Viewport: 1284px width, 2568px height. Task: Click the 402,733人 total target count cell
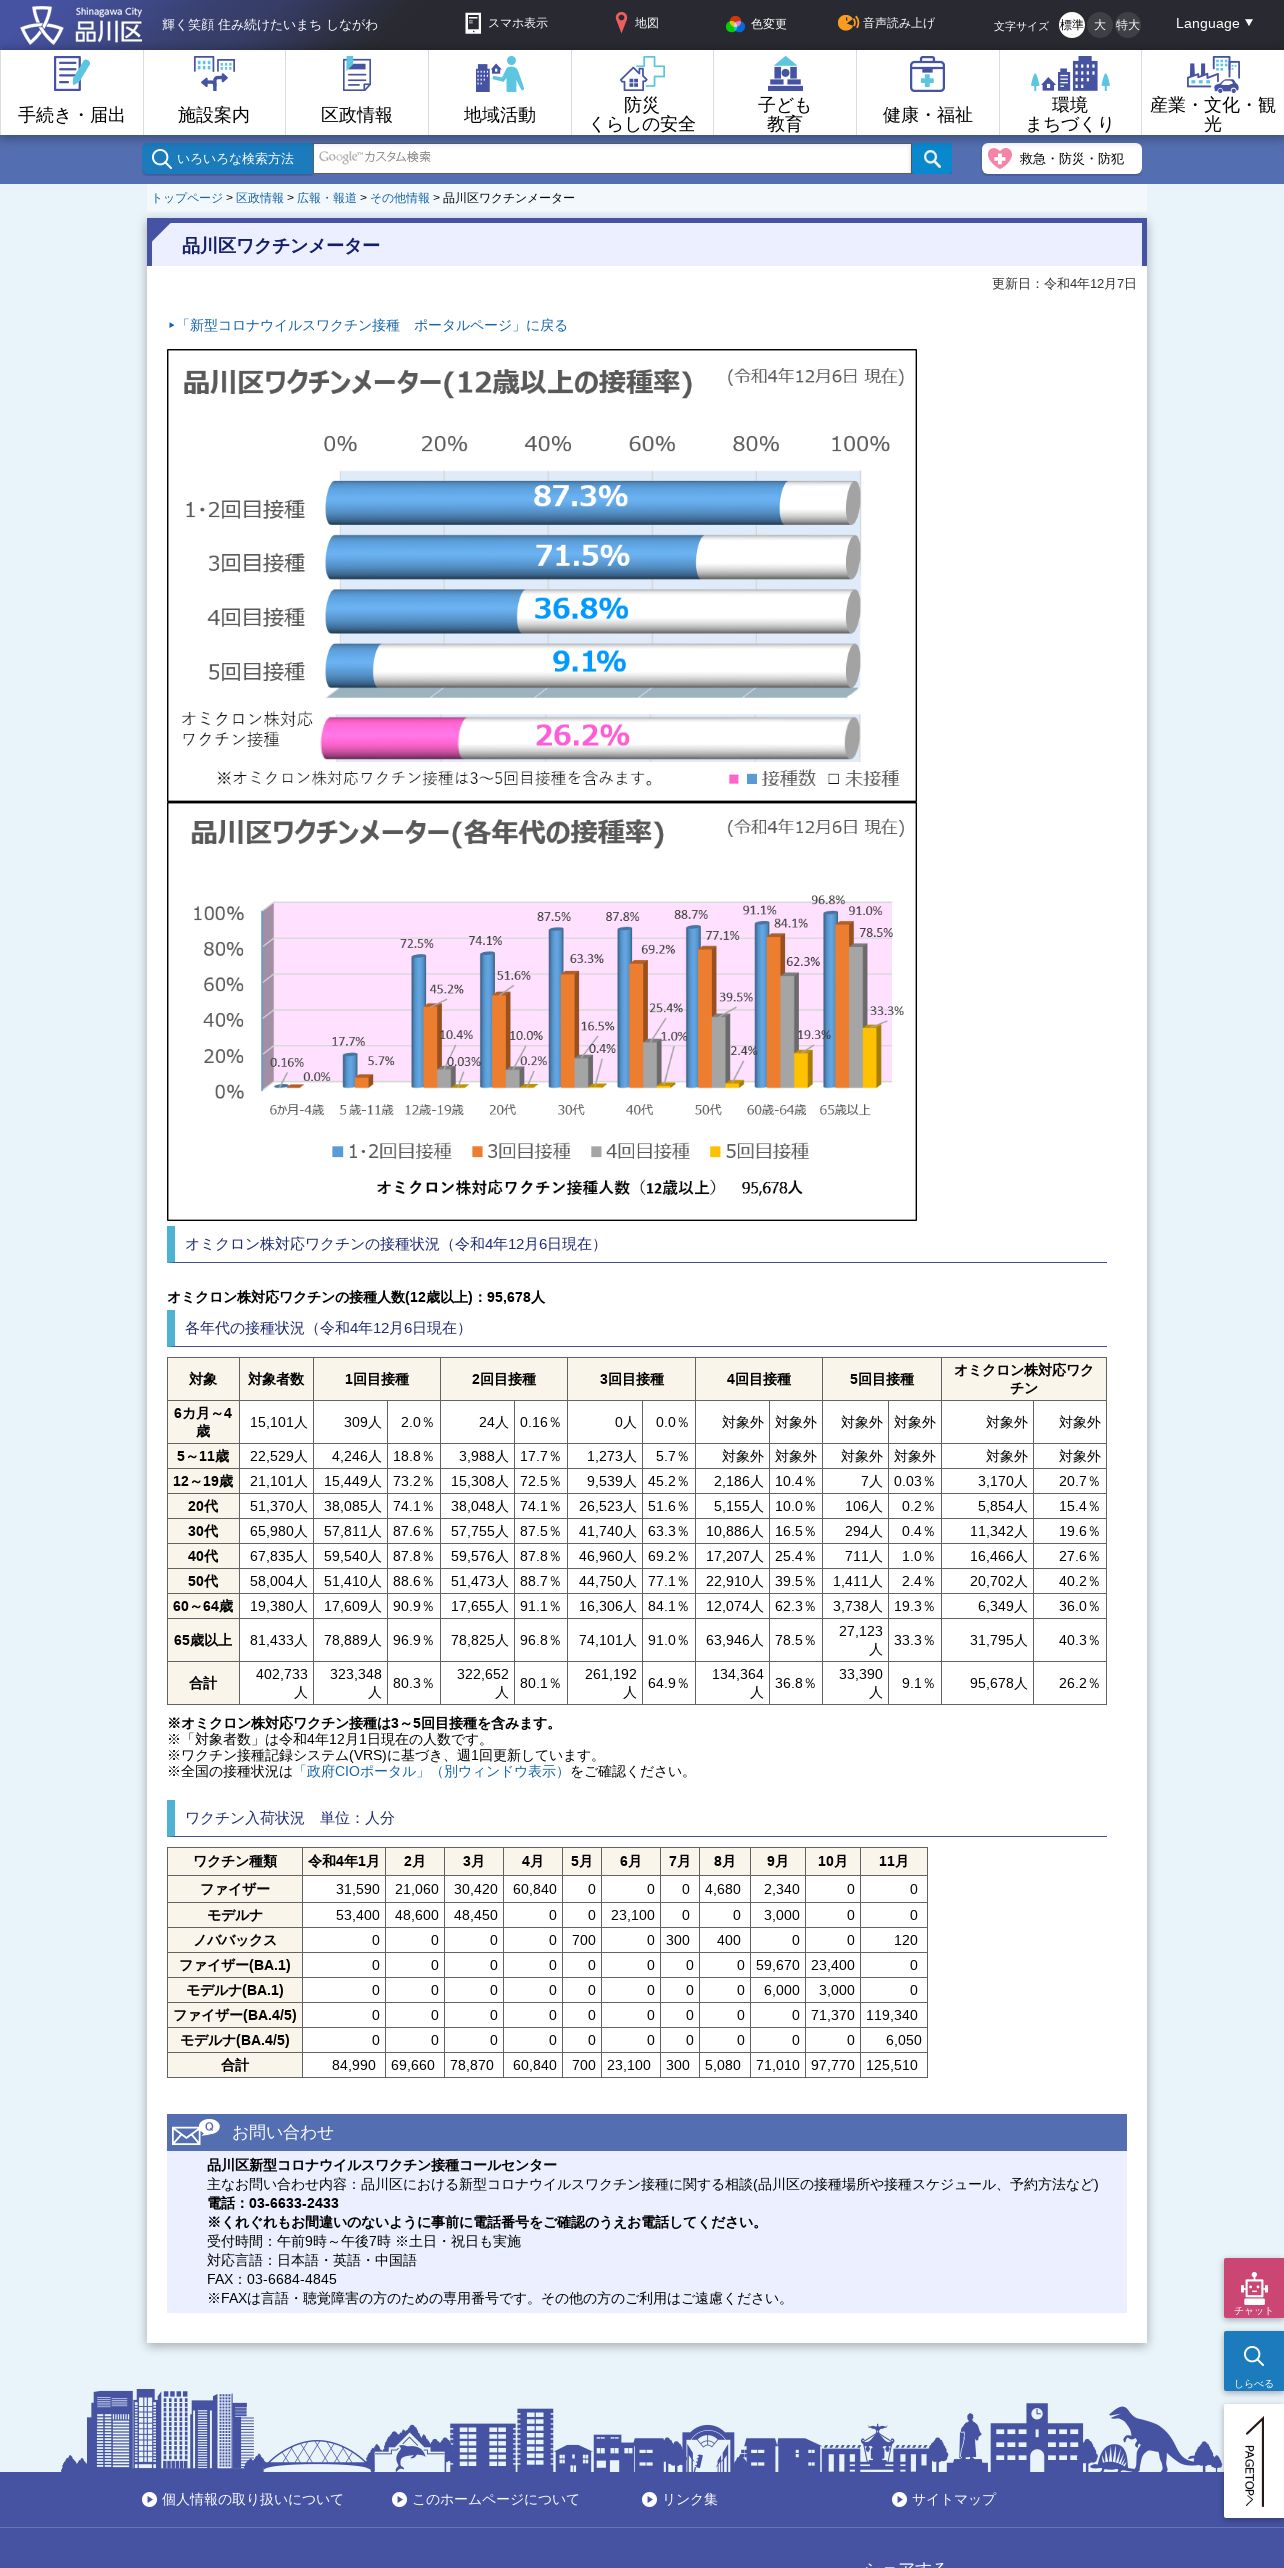tap(277, 1683)
